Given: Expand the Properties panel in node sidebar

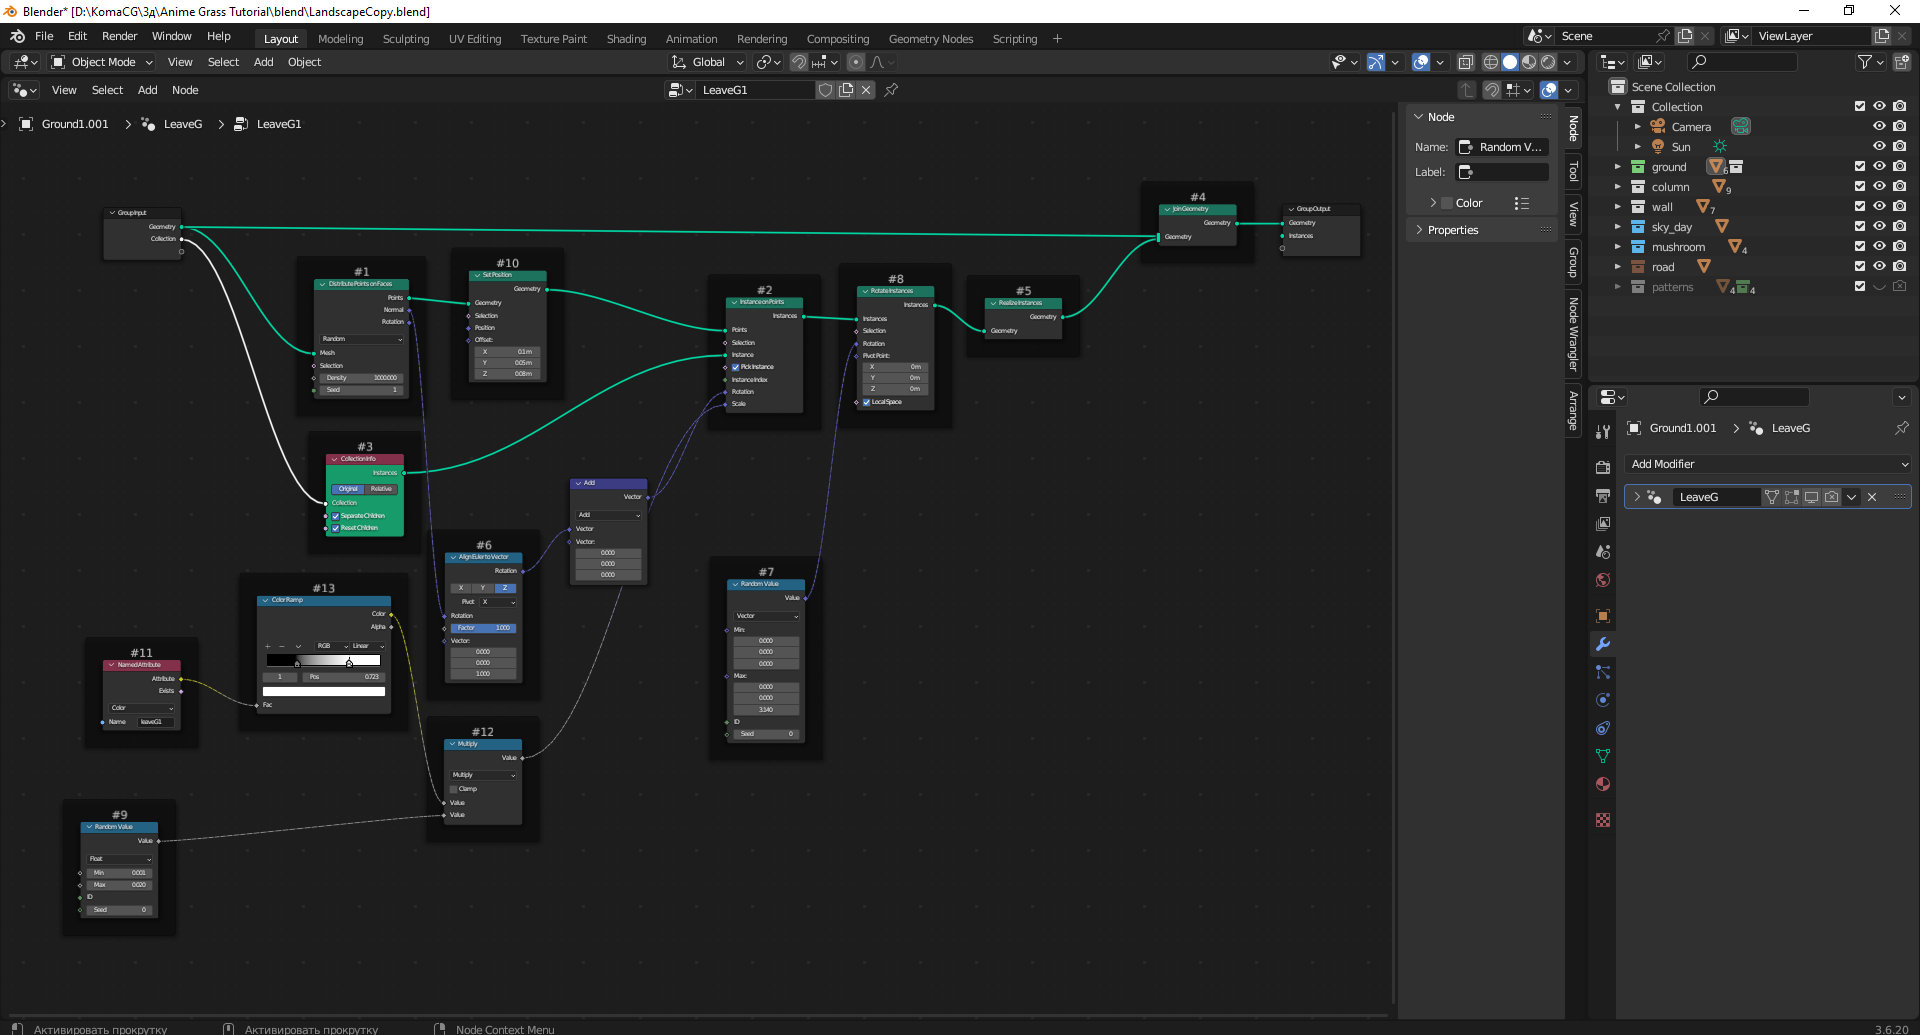Looking at the screenshot, I should (1452, 230).
